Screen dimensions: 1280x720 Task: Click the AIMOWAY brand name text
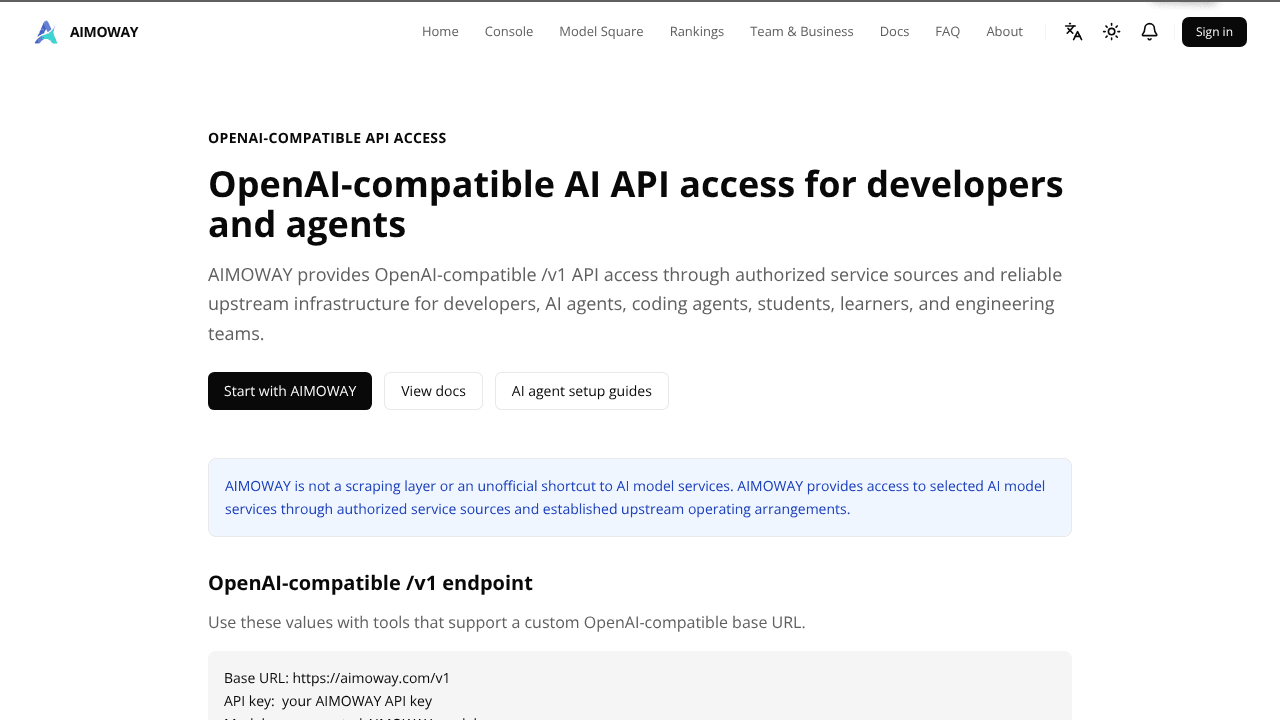click(x=104, y=32)
